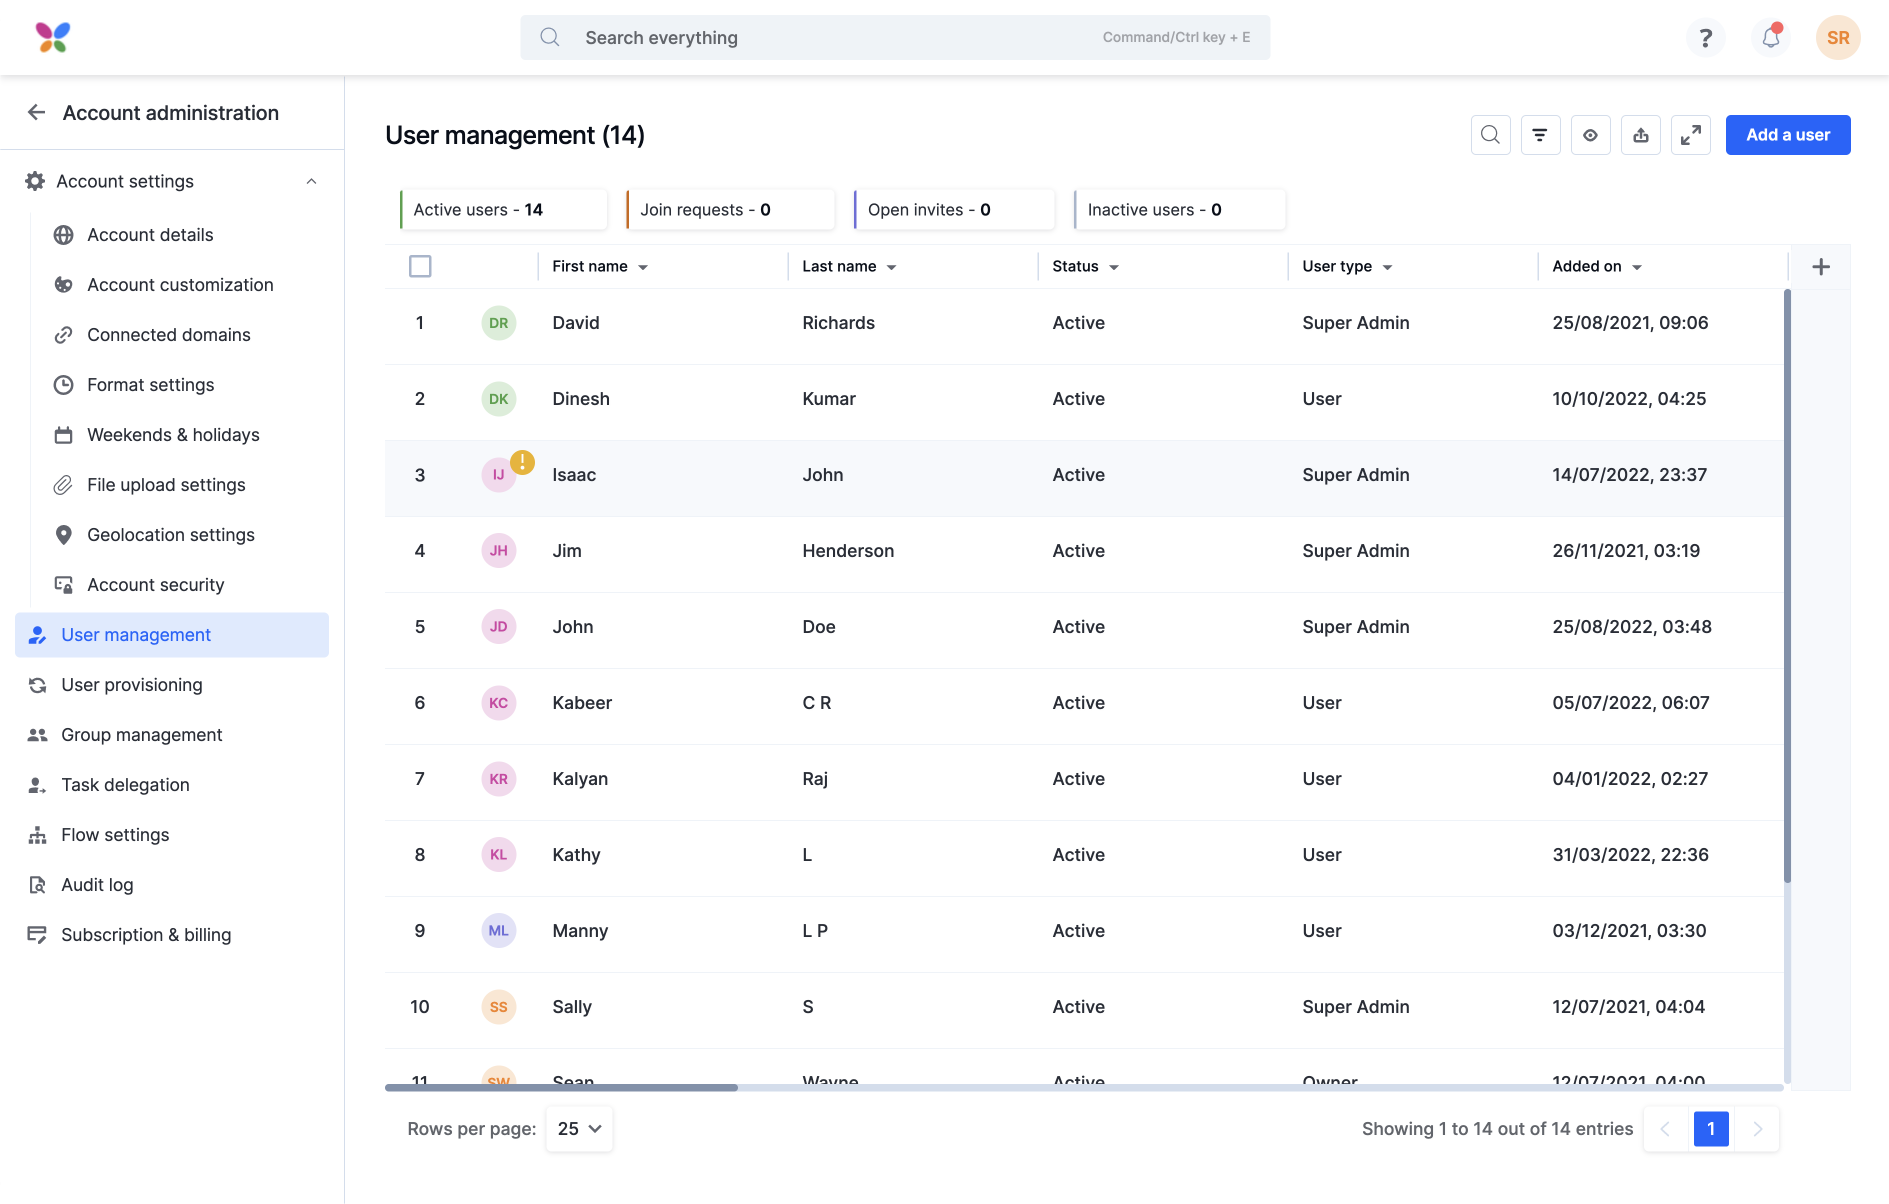
Task: Click the add column plus icon
Action: click(1821, 266)
